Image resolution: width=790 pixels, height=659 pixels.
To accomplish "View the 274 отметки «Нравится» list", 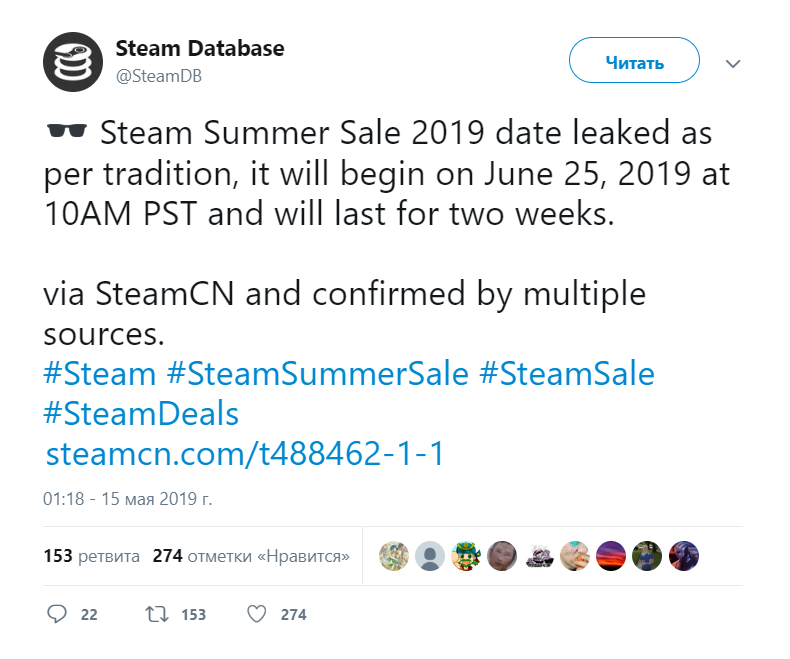I will 251,556.
